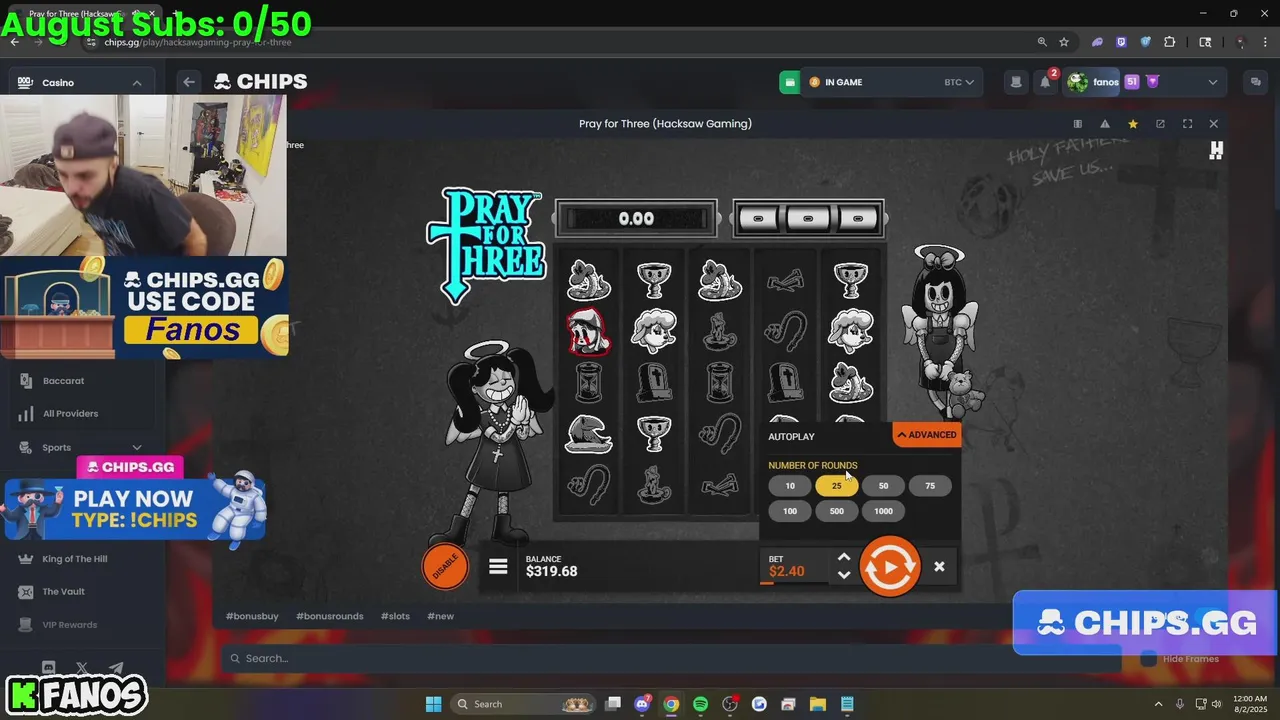This screenshot has height=720, width=1280.
Task: Open the #new tag
Action: pyautogui.click(x=440, y=616)
